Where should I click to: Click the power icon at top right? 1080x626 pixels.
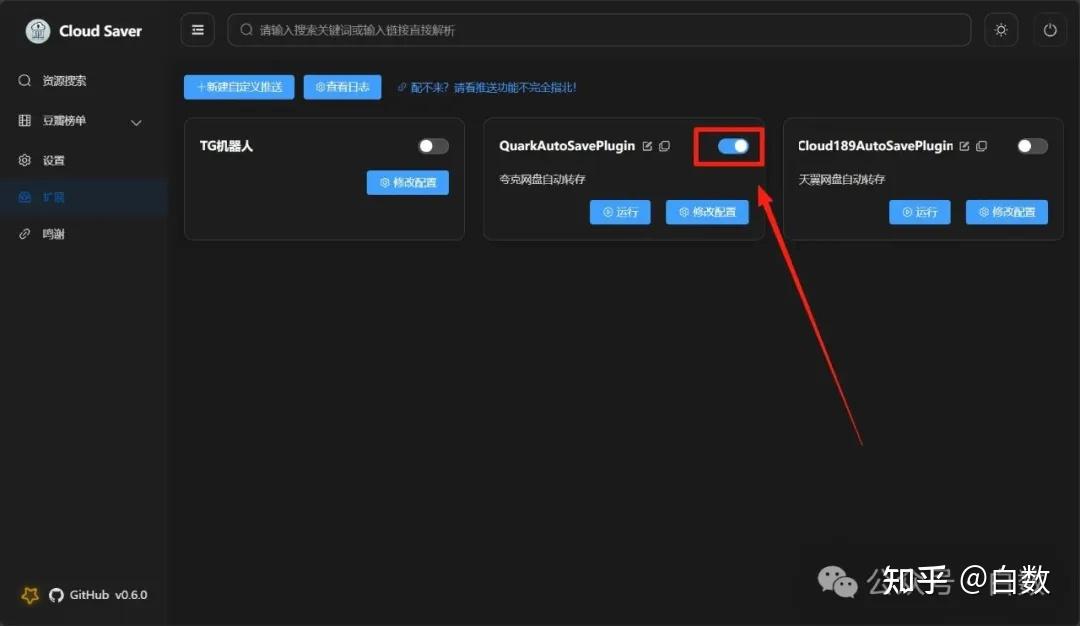pos(1050,29)
